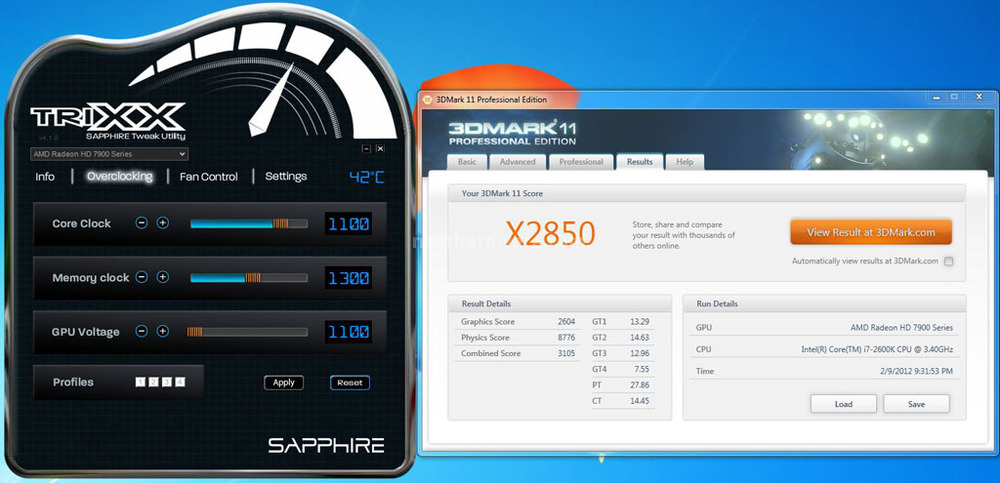Open the Fan Control tab in TRIXX
Viewport: 1000px width, 483px height.
click(209, 177)
